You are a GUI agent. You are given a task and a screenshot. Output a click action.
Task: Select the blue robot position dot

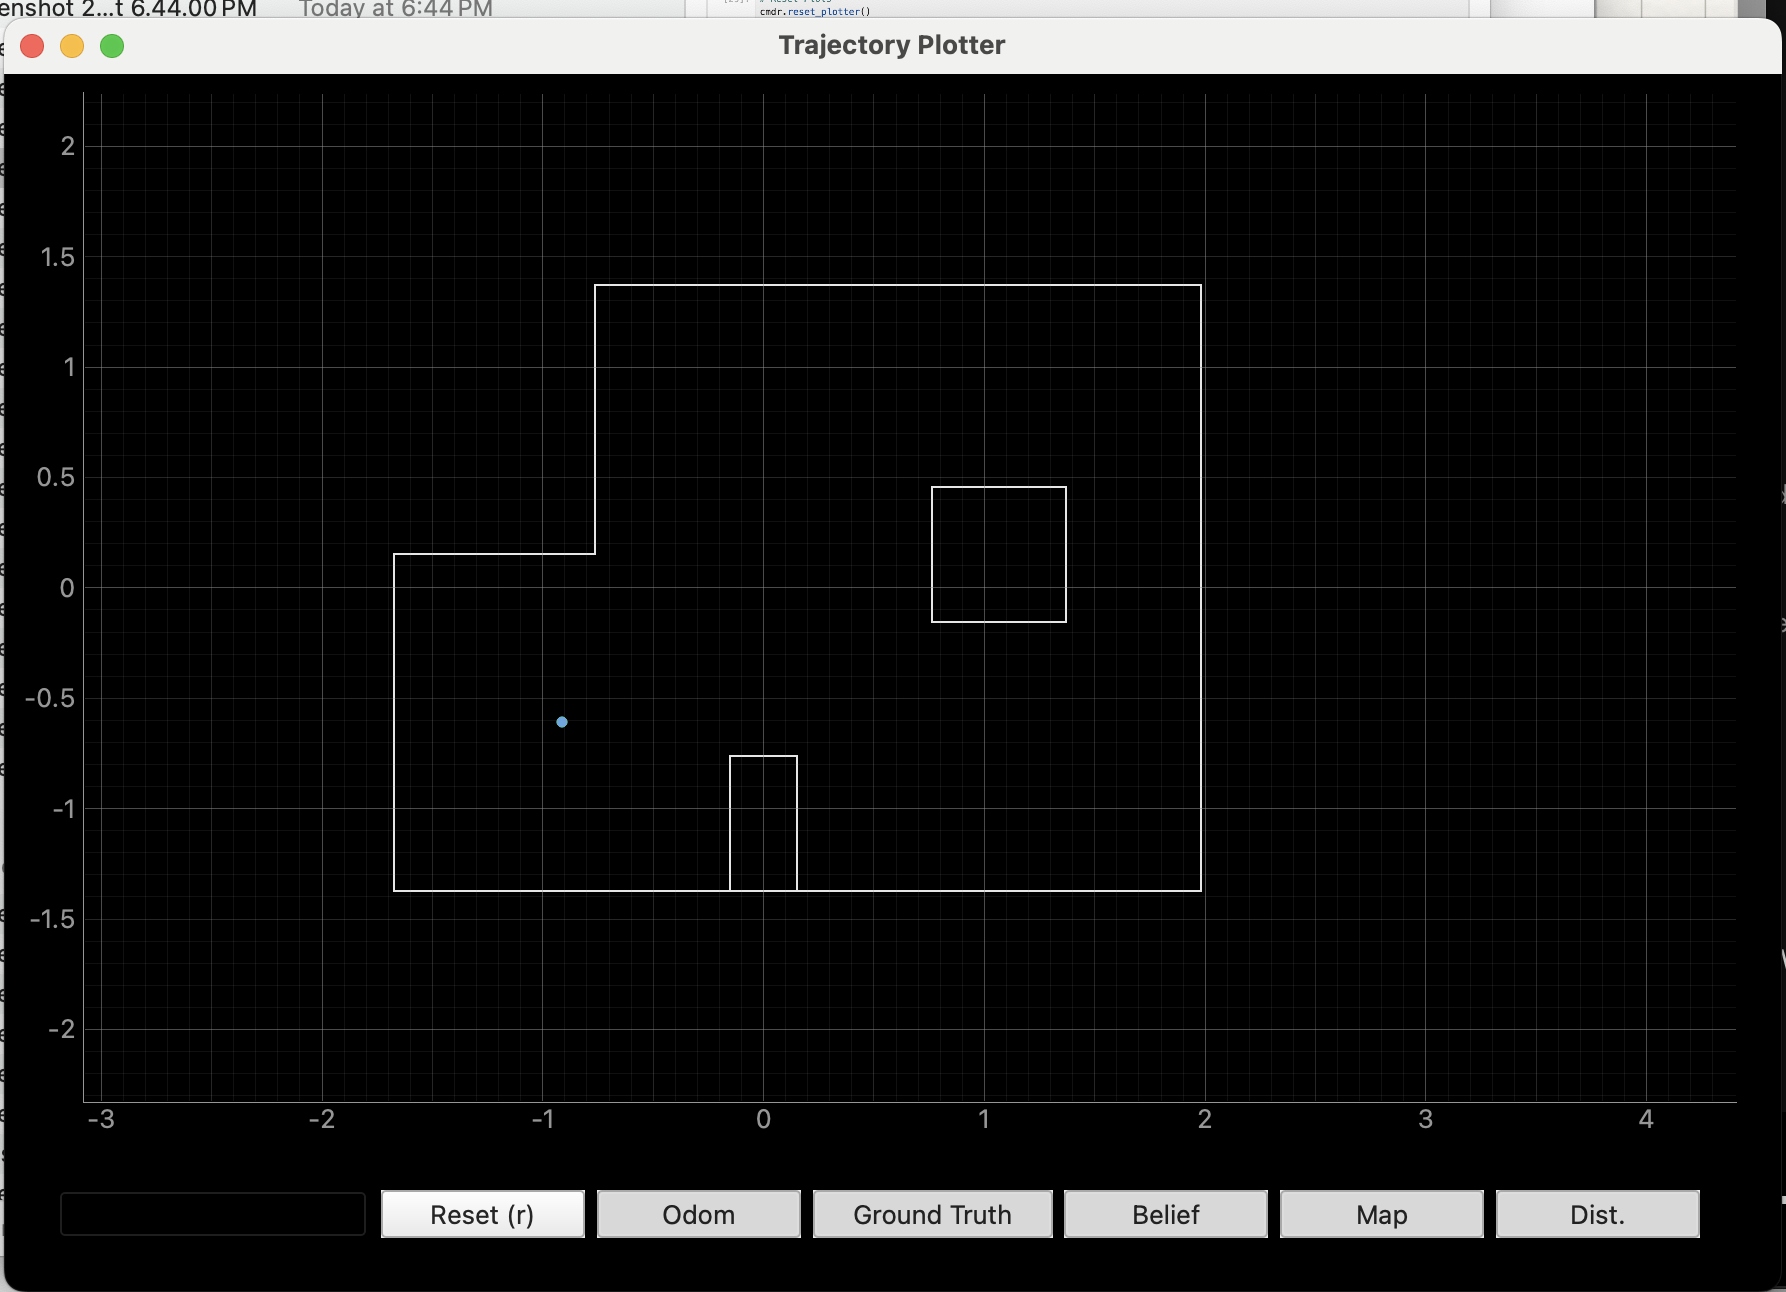click(562, 722)
